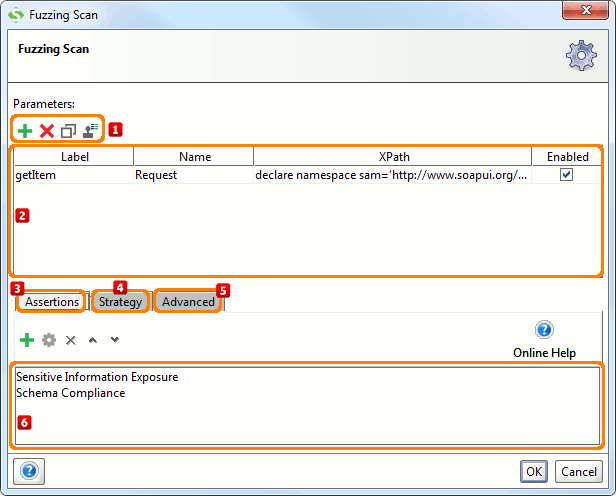This screenshot has width=616, height=496.
Task: Switch to the Assertions tab
Action: click(52, 302)
